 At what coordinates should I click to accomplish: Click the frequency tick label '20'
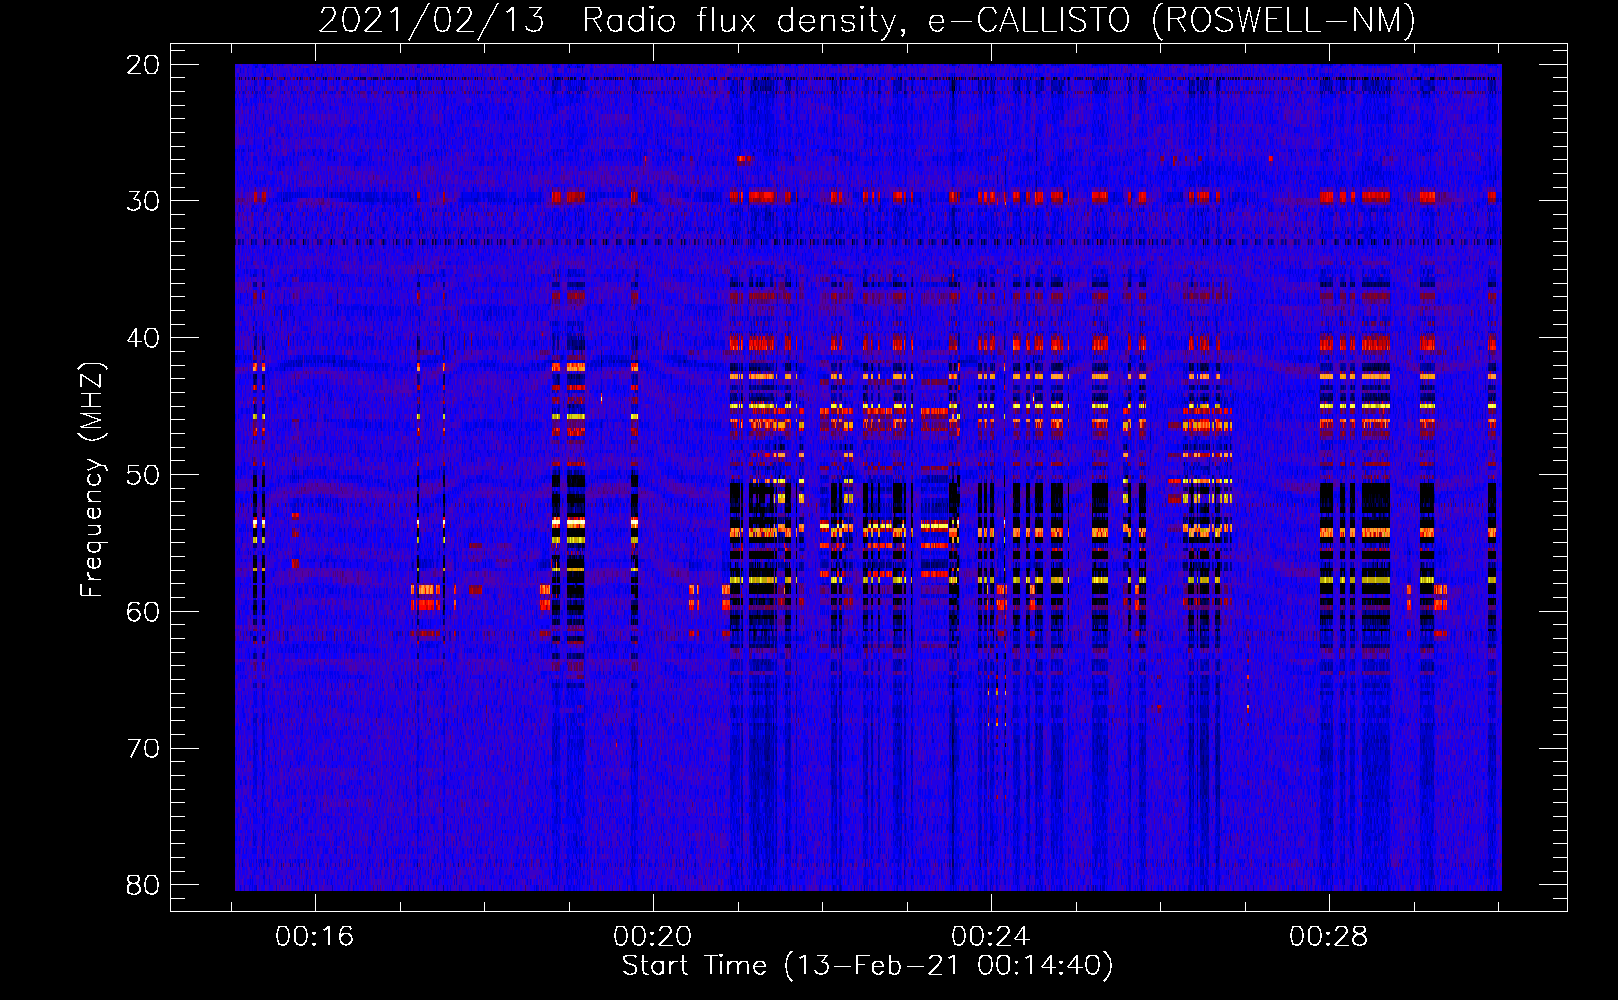click(143, 65)
